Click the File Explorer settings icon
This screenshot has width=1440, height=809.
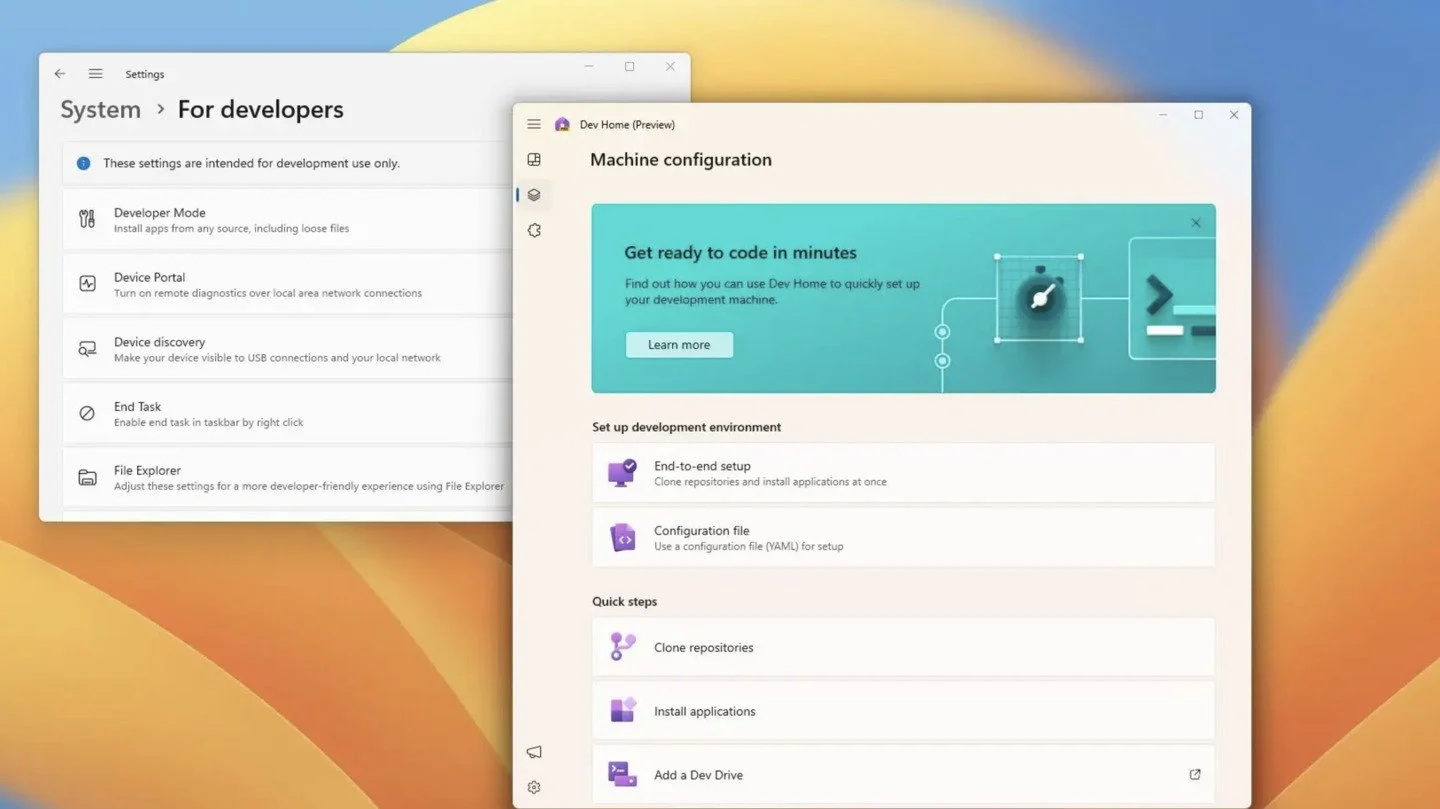[87, 477]
